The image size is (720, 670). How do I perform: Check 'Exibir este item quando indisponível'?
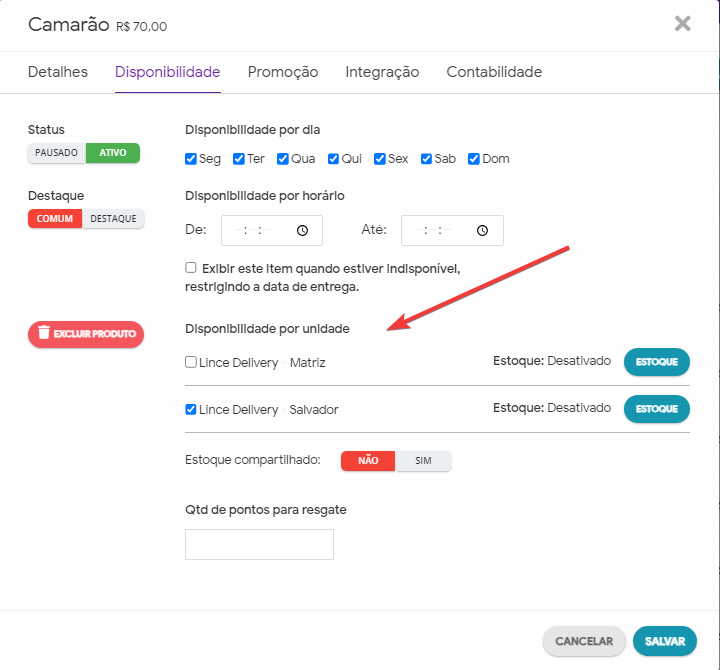[191, 268]
